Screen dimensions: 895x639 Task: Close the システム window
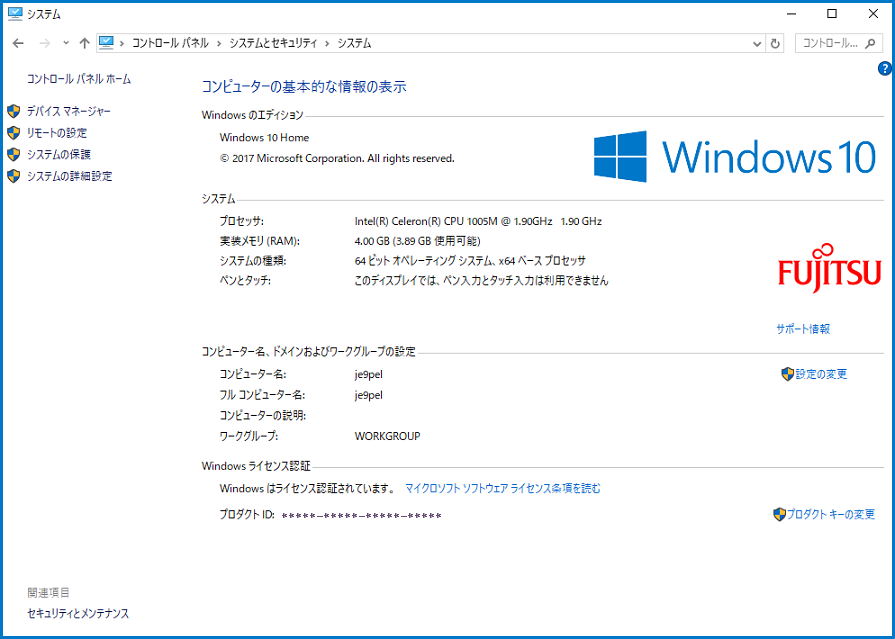coord(873,14)
